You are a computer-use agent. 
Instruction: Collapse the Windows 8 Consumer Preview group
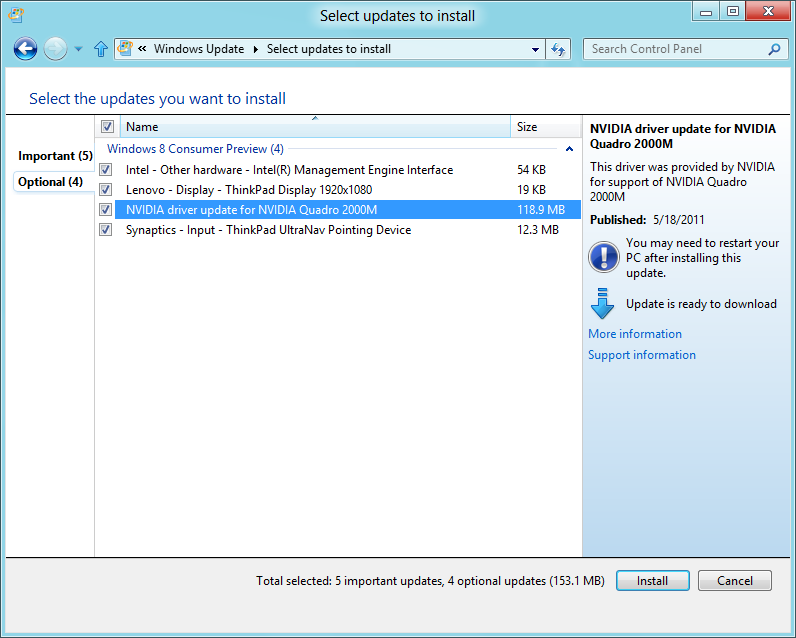569,149
